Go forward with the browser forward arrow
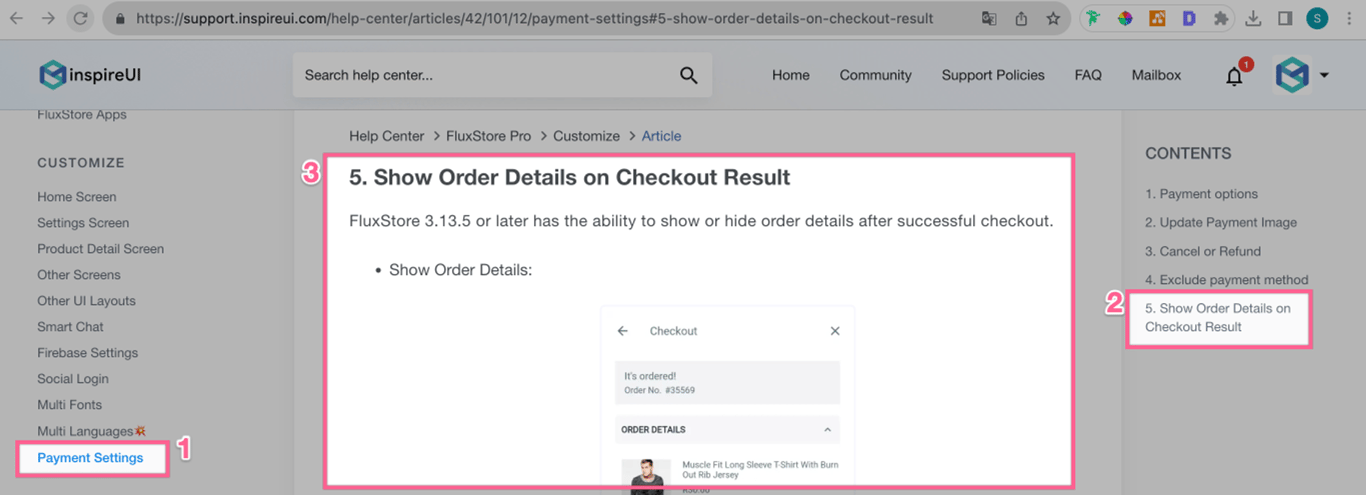Image resolution: width=1366 pixels, height=495 pixels. pos(49,18)
